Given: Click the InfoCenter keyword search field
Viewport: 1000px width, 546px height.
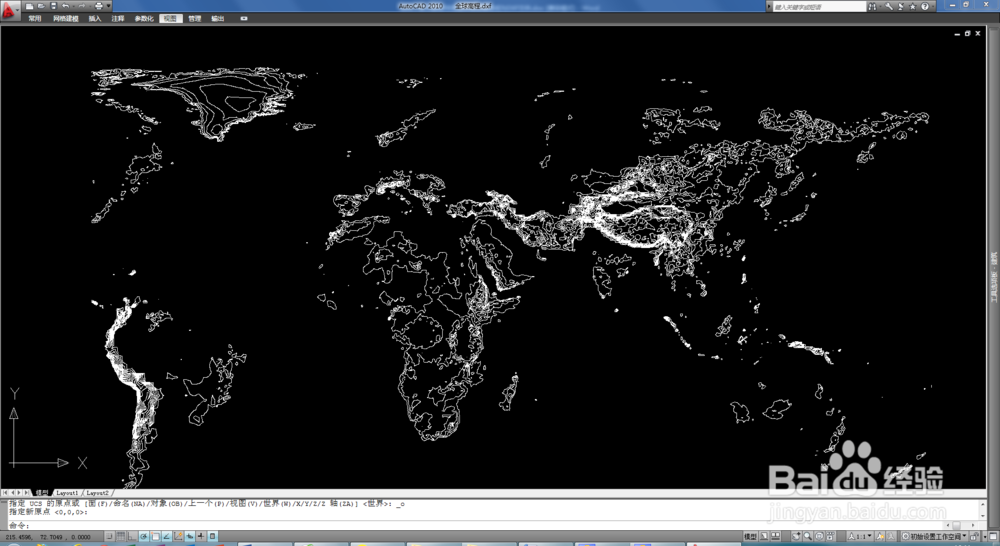Looking at the screenshot, I should [x=820, y=6].
